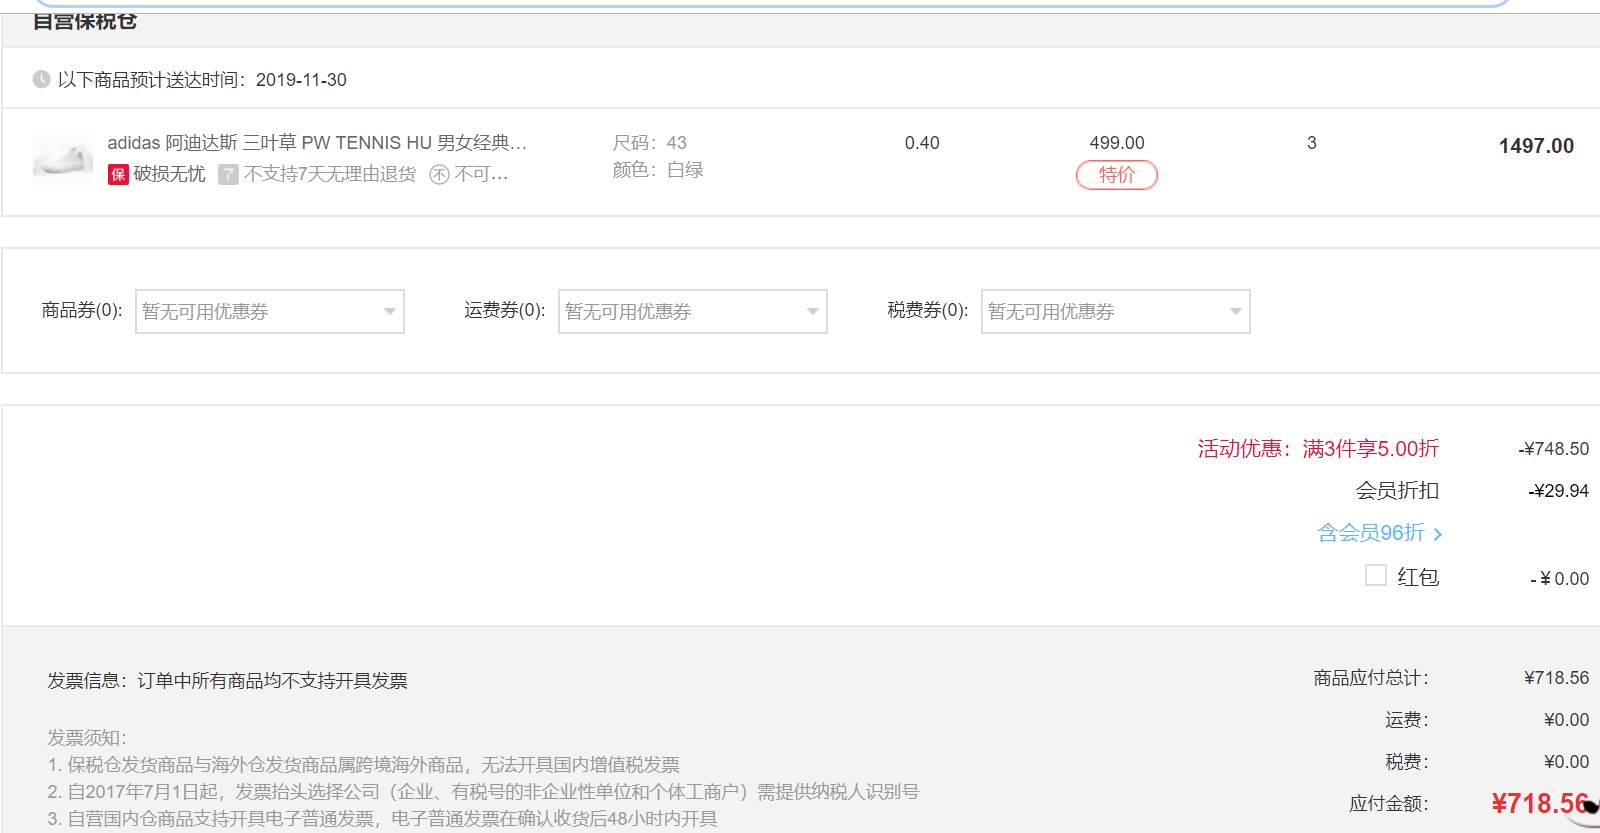Click the weight value 0.40
Viewport: 1600px width, 833px height.
pyautogui.click(x=922, y=143)
